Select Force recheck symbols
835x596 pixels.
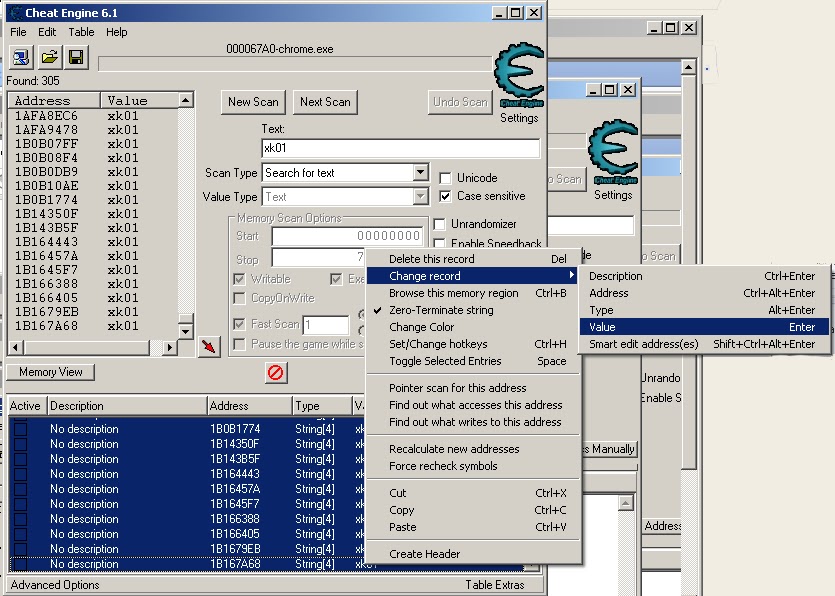tap(472, 466)
